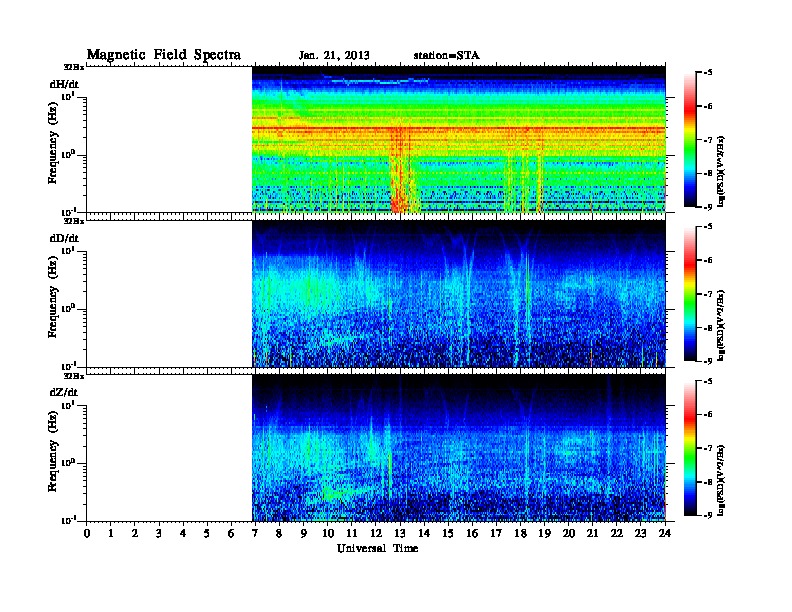Click the 10^1 frequency tick of dD/dt panel
Screen dimensions: 792x612
coord(68,250)
